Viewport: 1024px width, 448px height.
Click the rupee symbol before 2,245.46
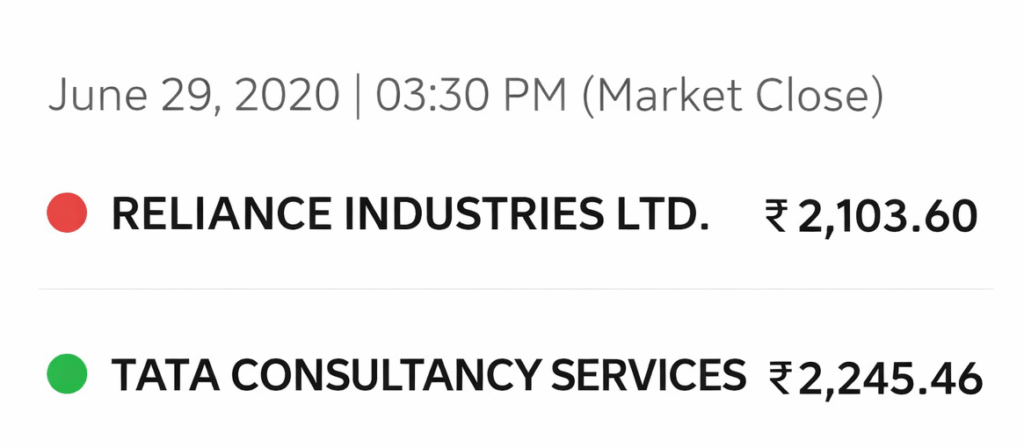point(781,378)
